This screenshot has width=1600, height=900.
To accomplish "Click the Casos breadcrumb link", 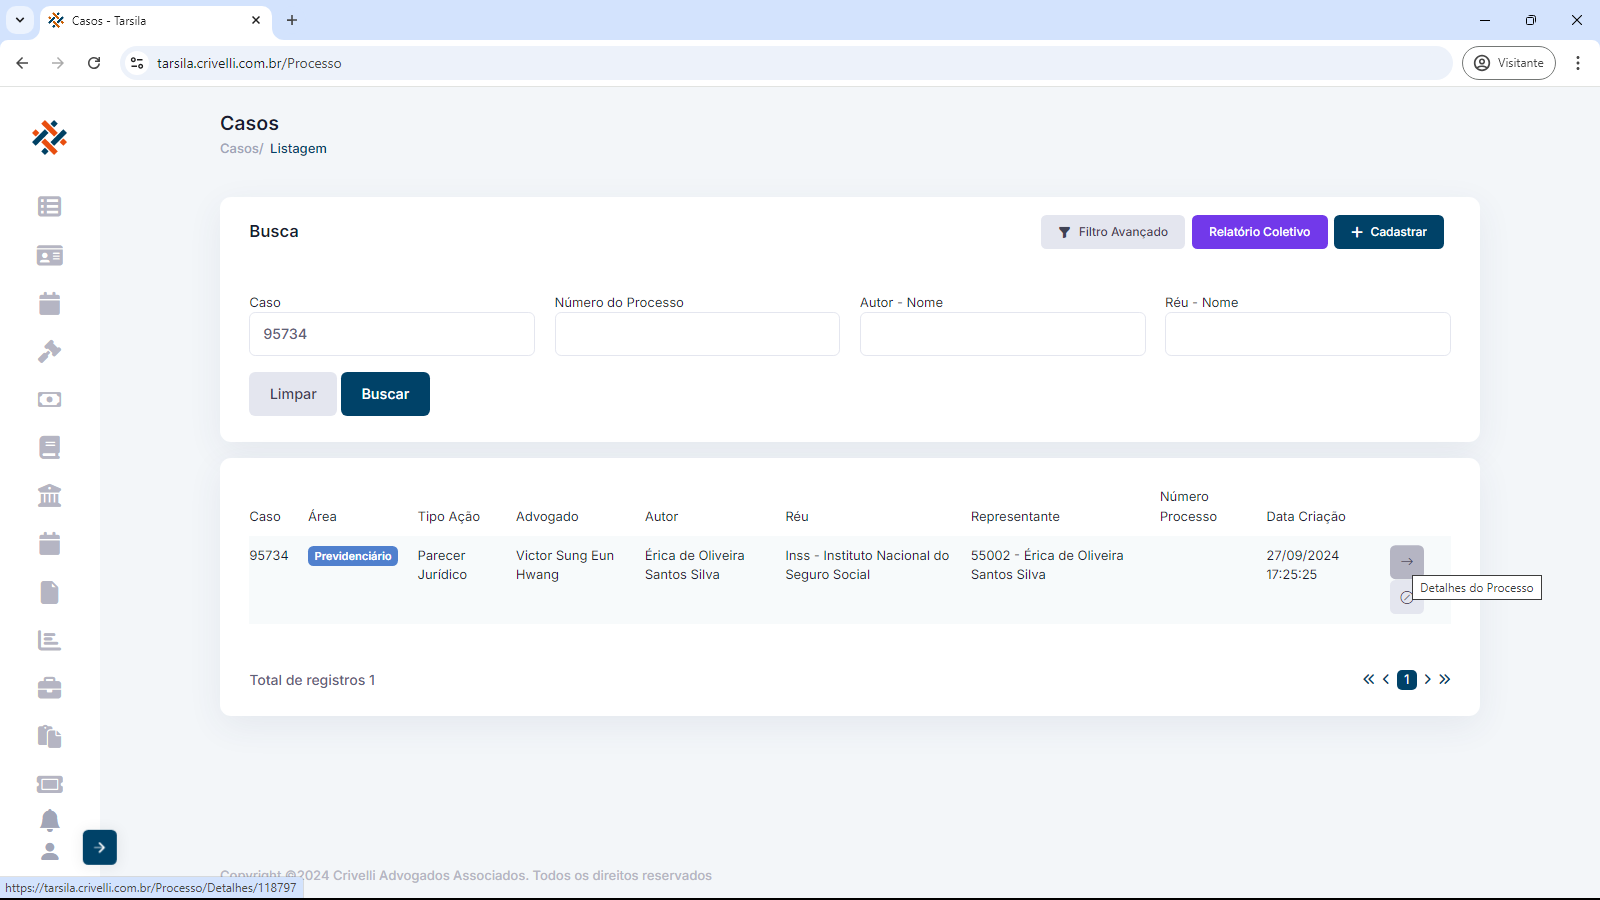I will [x=240, y=149].
